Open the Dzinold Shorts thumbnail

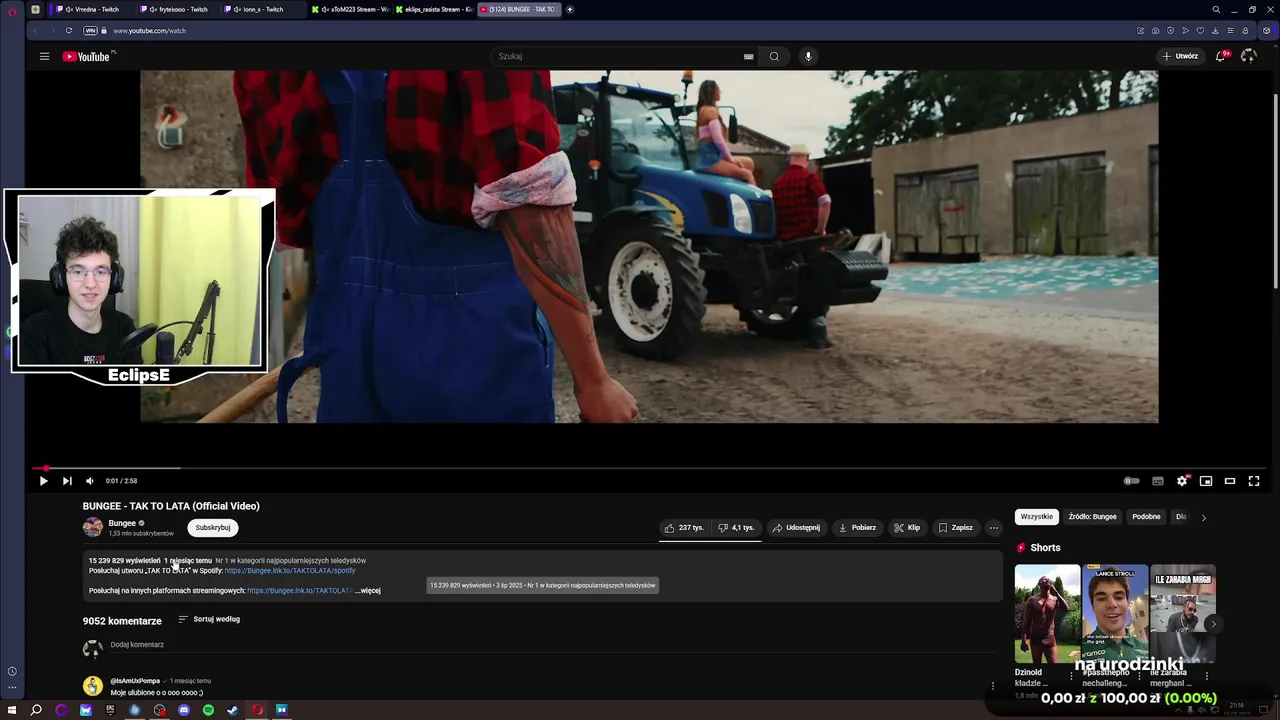1047,614
